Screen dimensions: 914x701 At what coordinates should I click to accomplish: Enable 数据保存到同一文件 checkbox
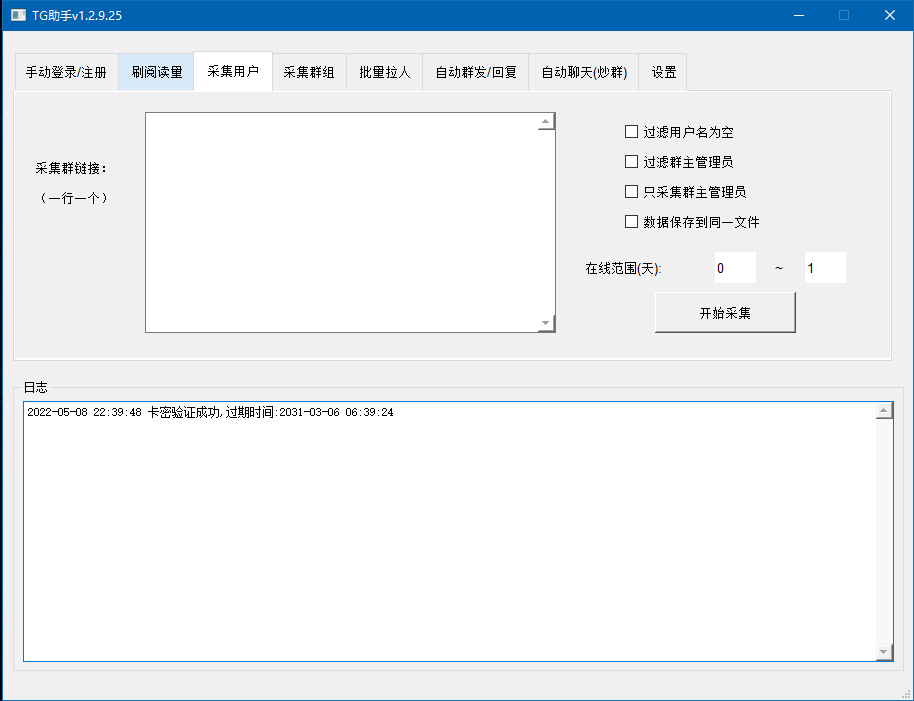(631, 222)
